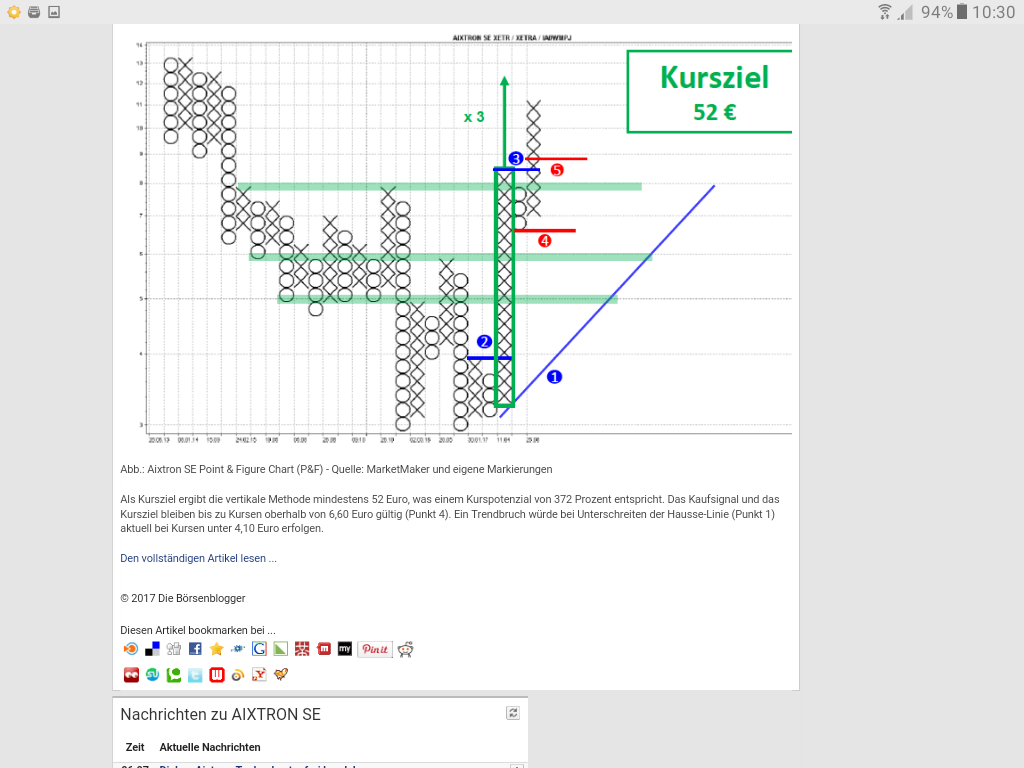1024x768 pixels.
Task: Share article on StumbleUpon
Action: pyautogui.click(x=152, y=675)
